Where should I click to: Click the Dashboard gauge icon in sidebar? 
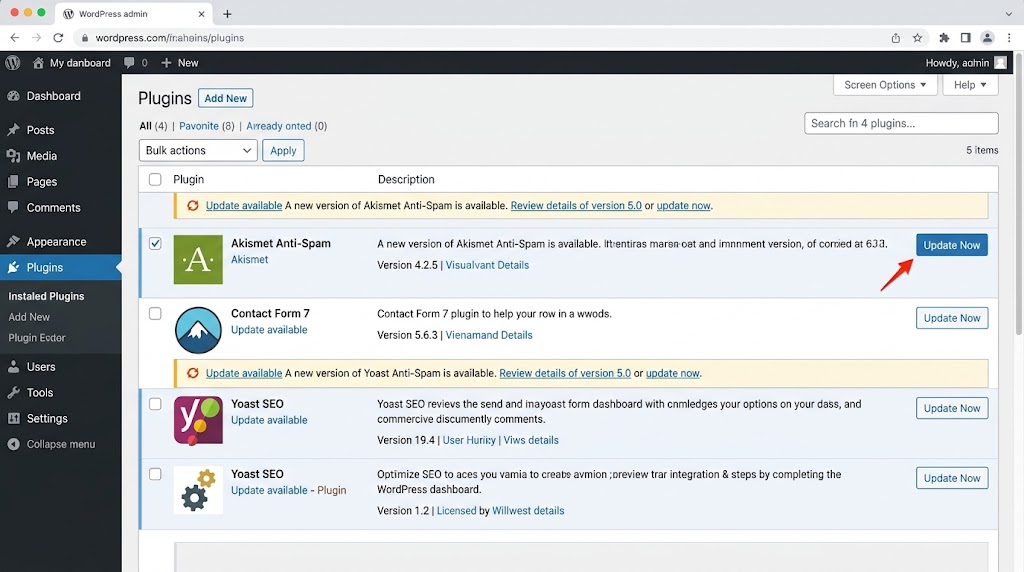[x=13, y=96]
